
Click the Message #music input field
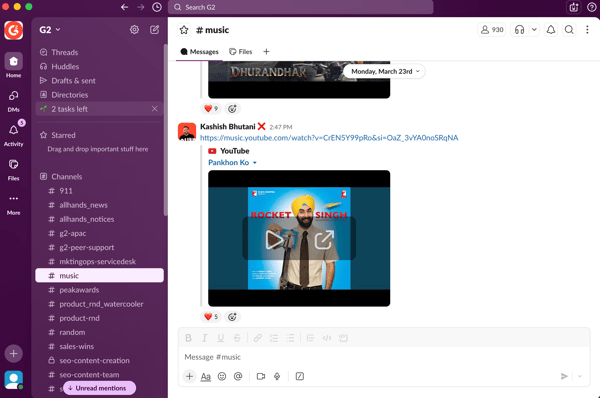coord(384,357)
